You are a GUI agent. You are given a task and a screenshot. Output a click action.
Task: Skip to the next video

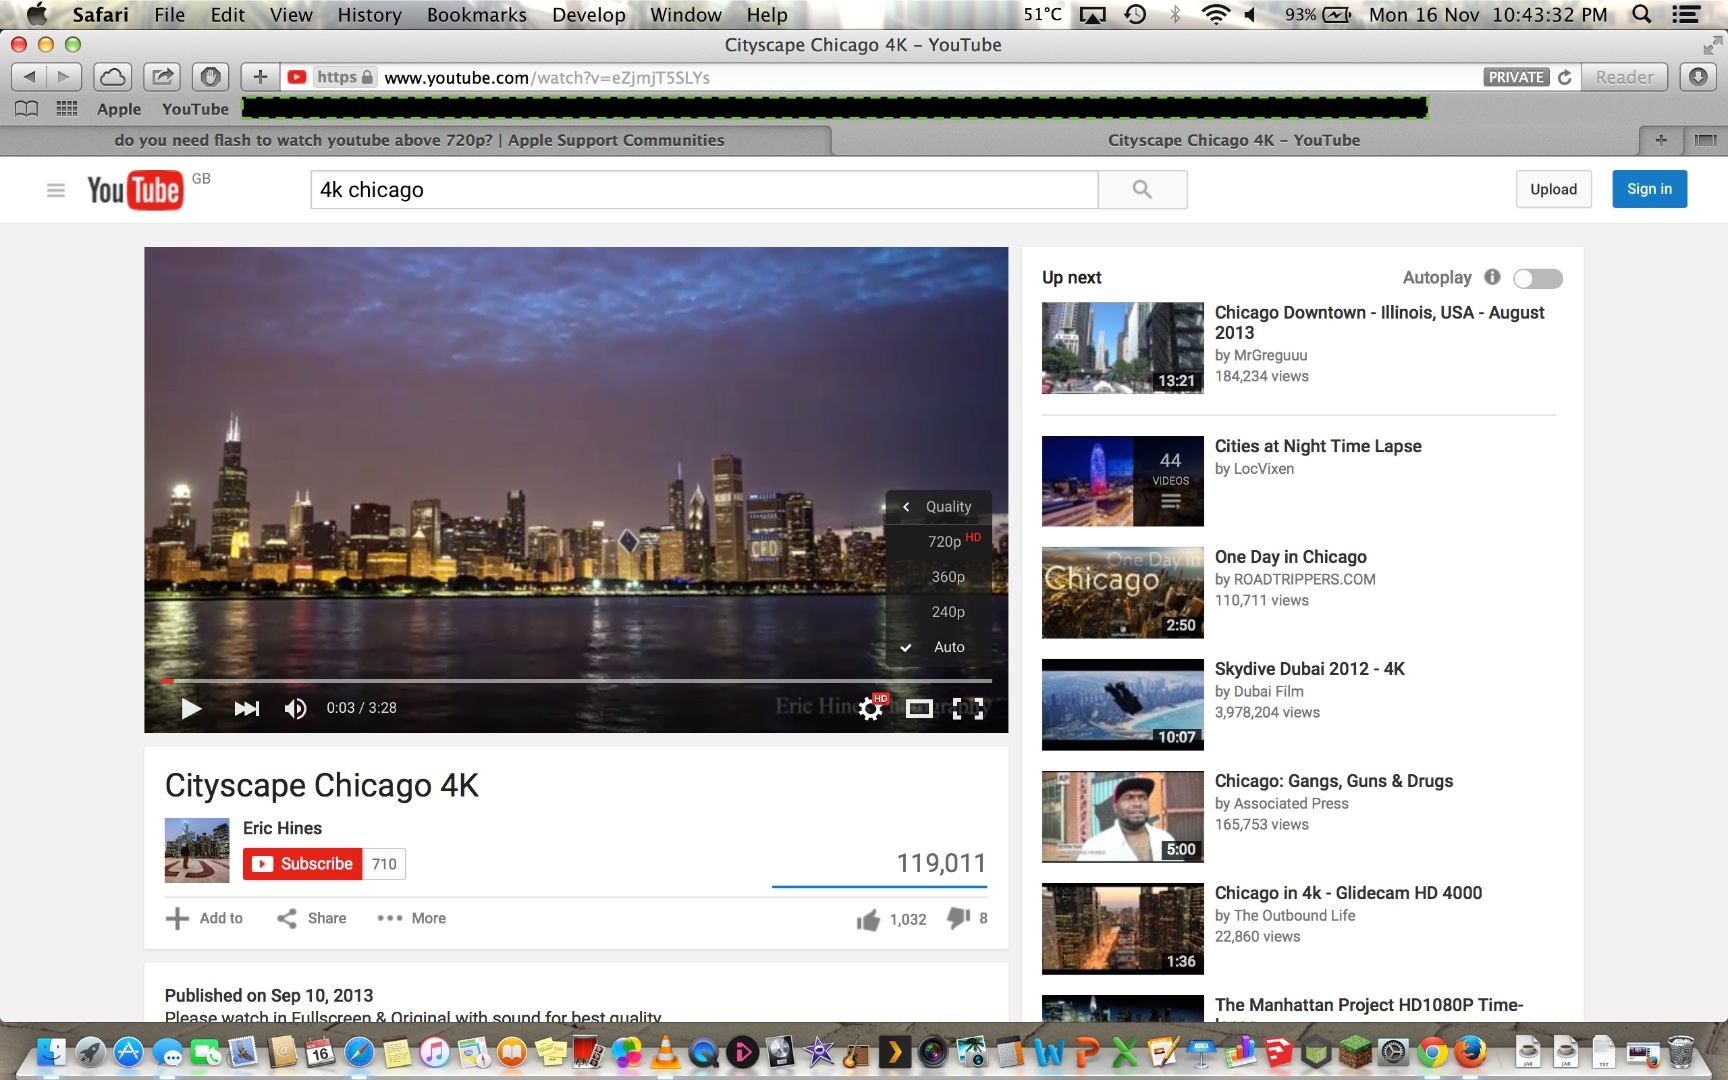(x=246, y=708)
